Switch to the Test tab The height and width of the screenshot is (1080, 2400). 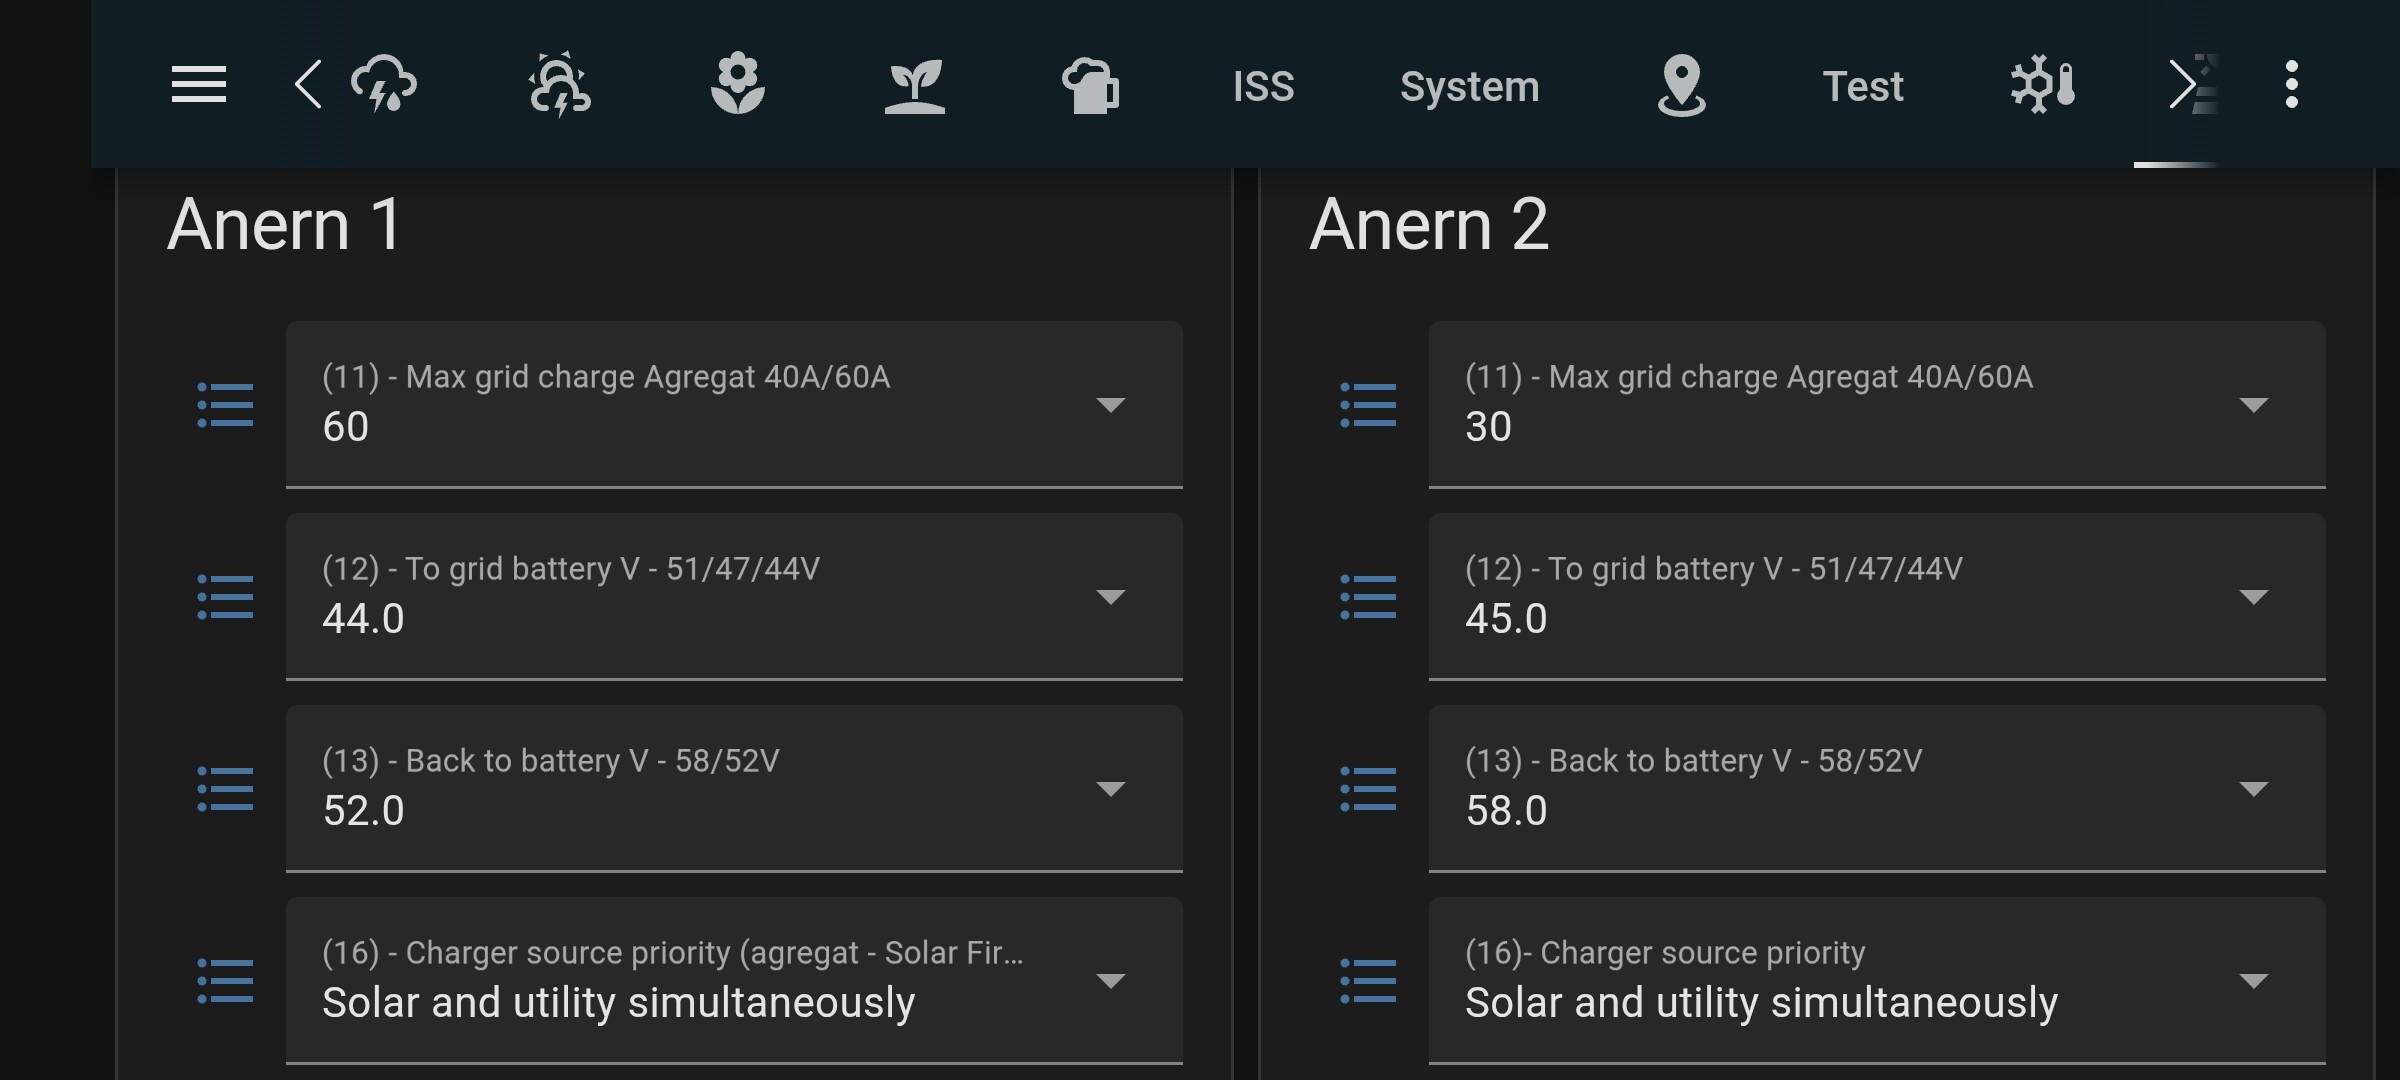[1862, 87]
